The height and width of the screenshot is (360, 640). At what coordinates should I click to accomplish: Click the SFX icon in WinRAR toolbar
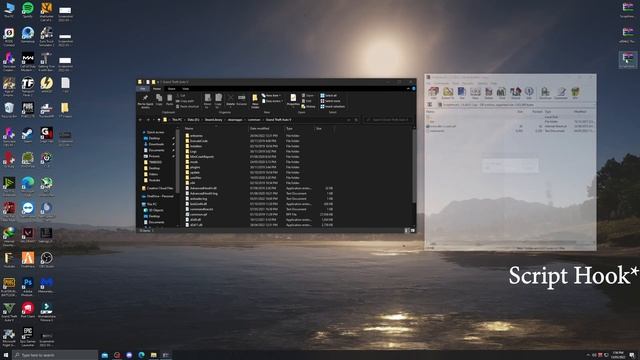tap(575, 93)
